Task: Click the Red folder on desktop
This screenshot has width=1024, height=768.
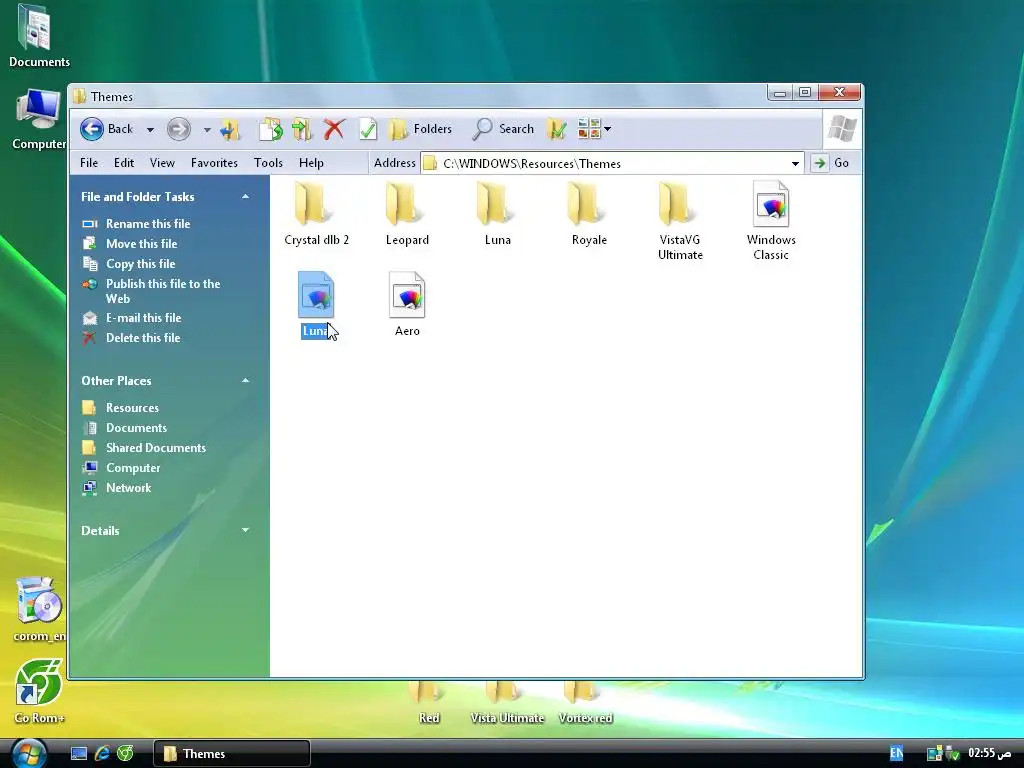Action: (428, 703)
